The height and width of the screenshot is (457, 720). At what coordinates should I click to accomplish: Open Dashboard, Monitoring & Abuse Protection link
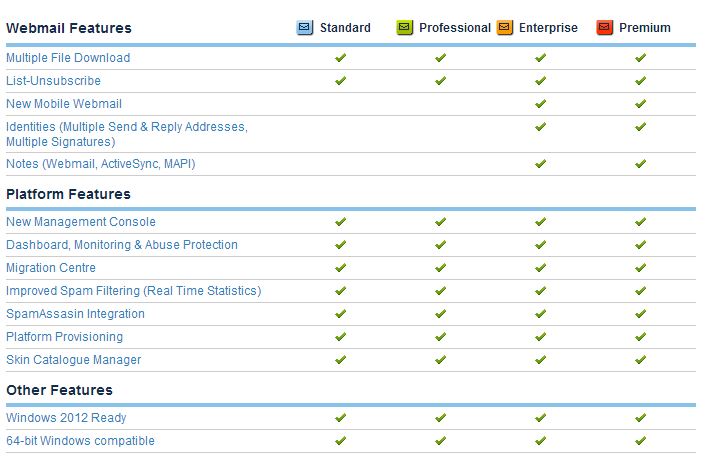click(x=122, y=245)
